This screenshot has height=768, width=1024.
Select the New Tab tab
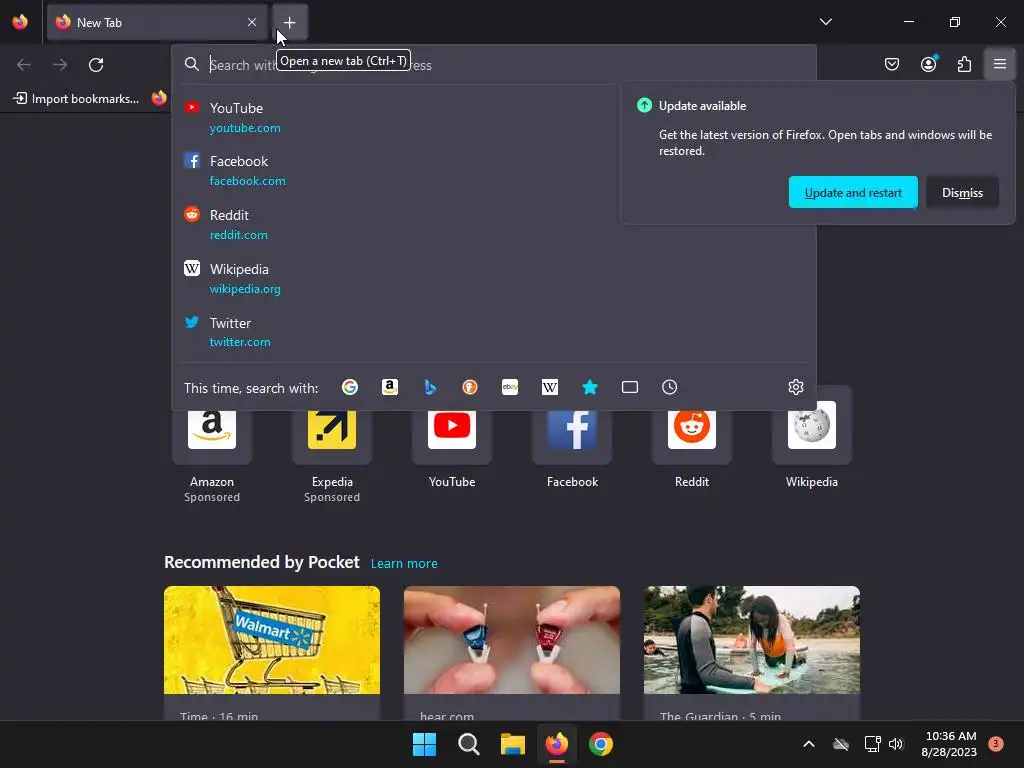[x=157, y=22]
